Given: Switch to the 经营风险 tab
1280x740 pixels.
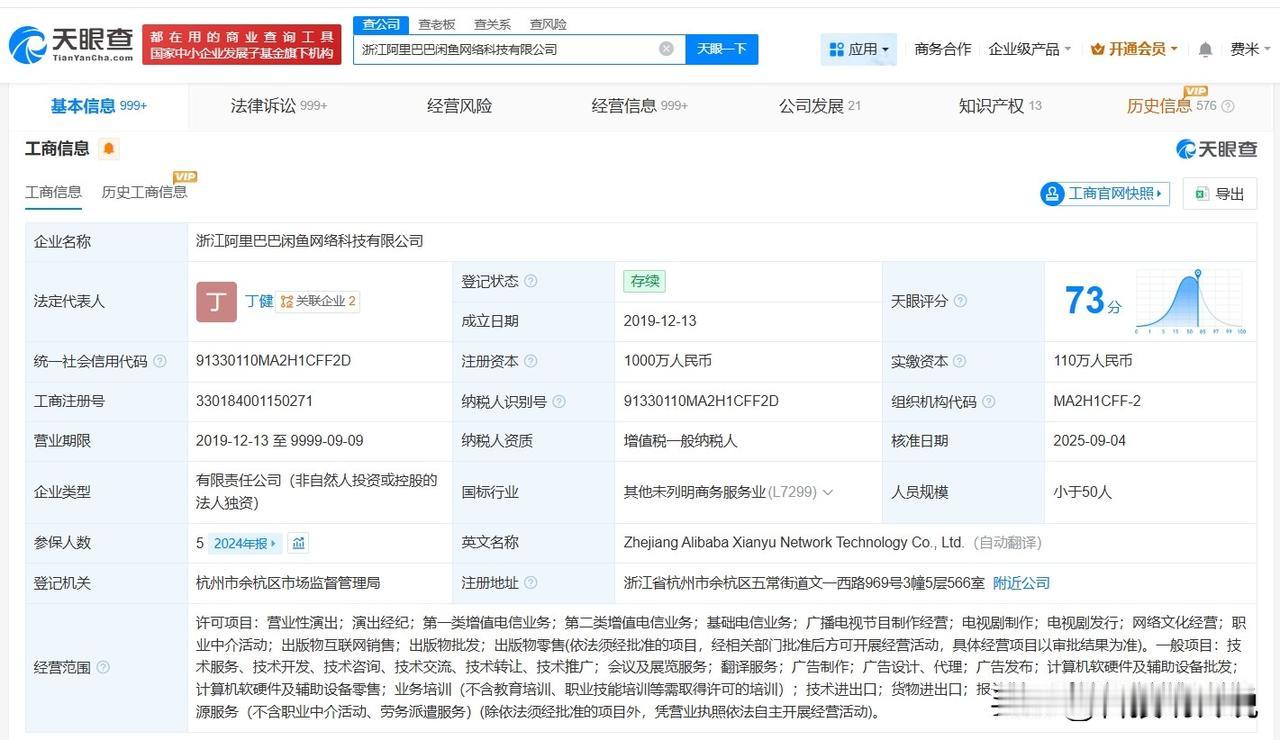Looking at the screenshot, I should click(x=459, y=106).
